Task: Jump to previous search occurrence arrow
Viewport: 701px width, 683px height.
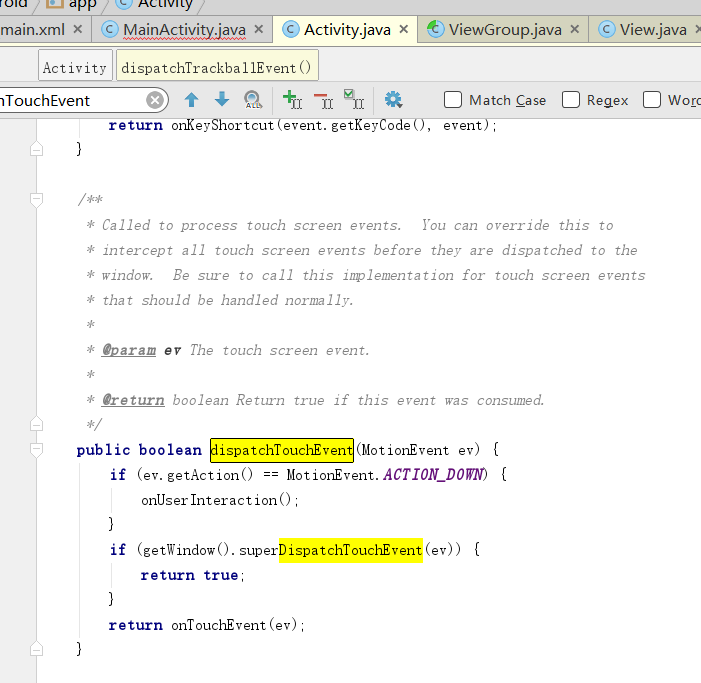Action: tap(192, 100)
